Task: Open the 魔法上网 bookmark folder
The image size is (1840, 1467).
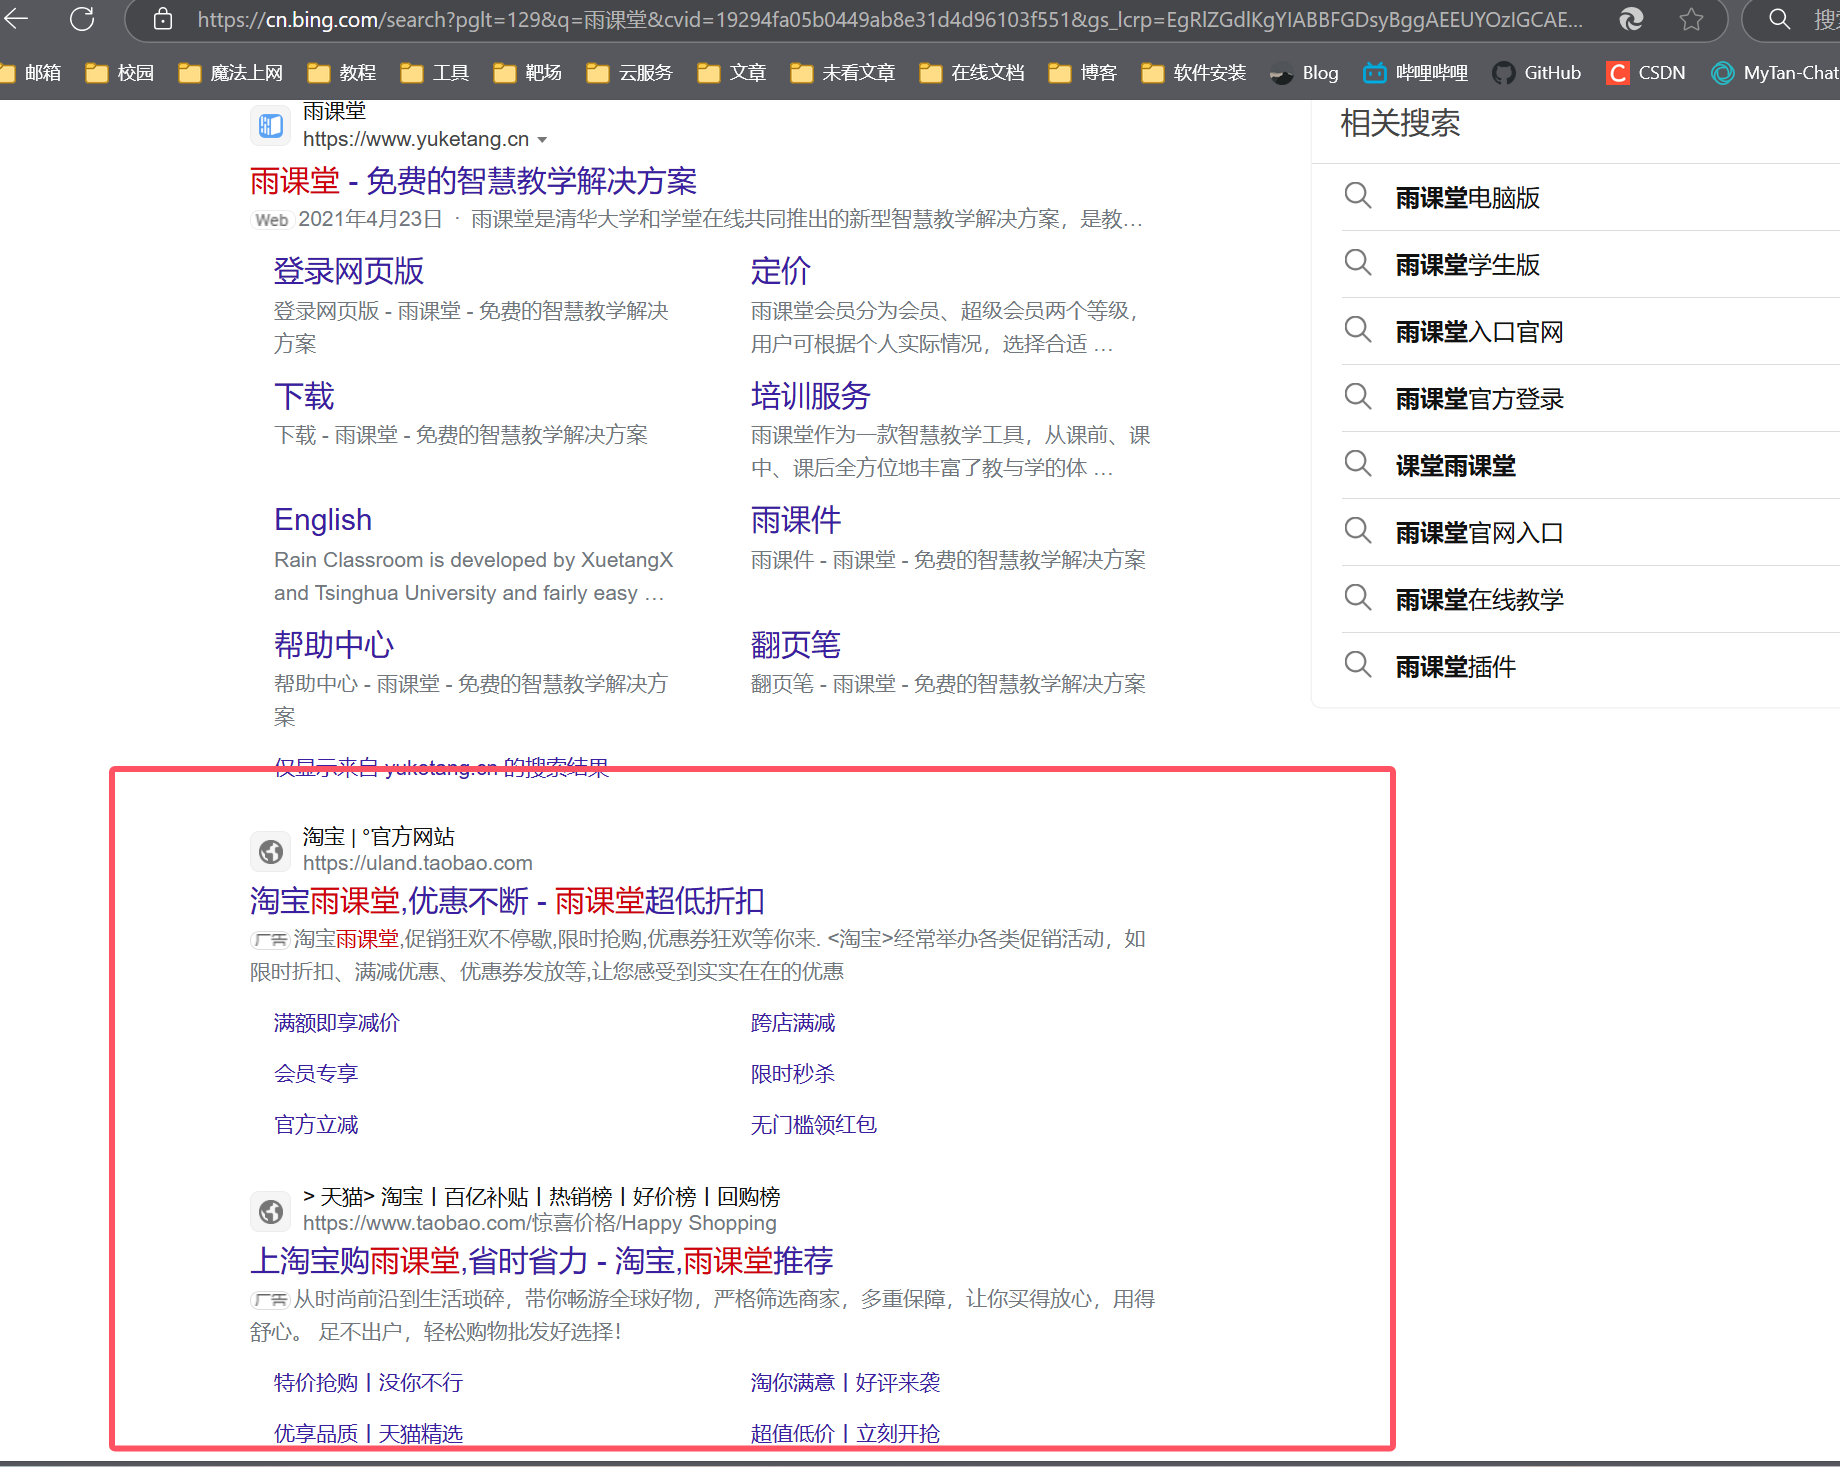Action: coord(231,72)
